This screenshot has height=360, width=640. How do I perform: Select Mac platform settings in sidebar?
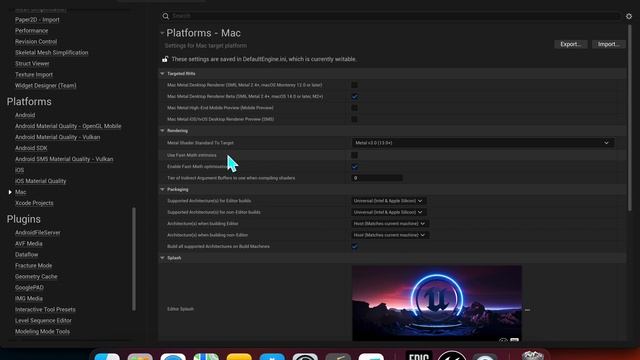[20, 192]
